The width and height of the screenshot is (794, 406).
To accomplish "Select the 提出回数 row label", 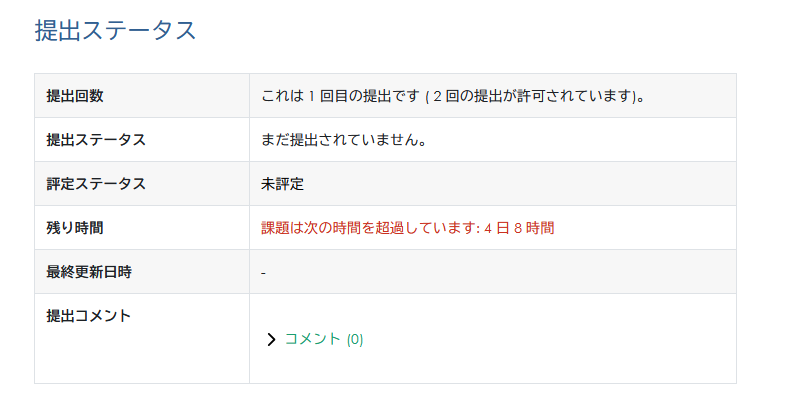I will point(75,96).
